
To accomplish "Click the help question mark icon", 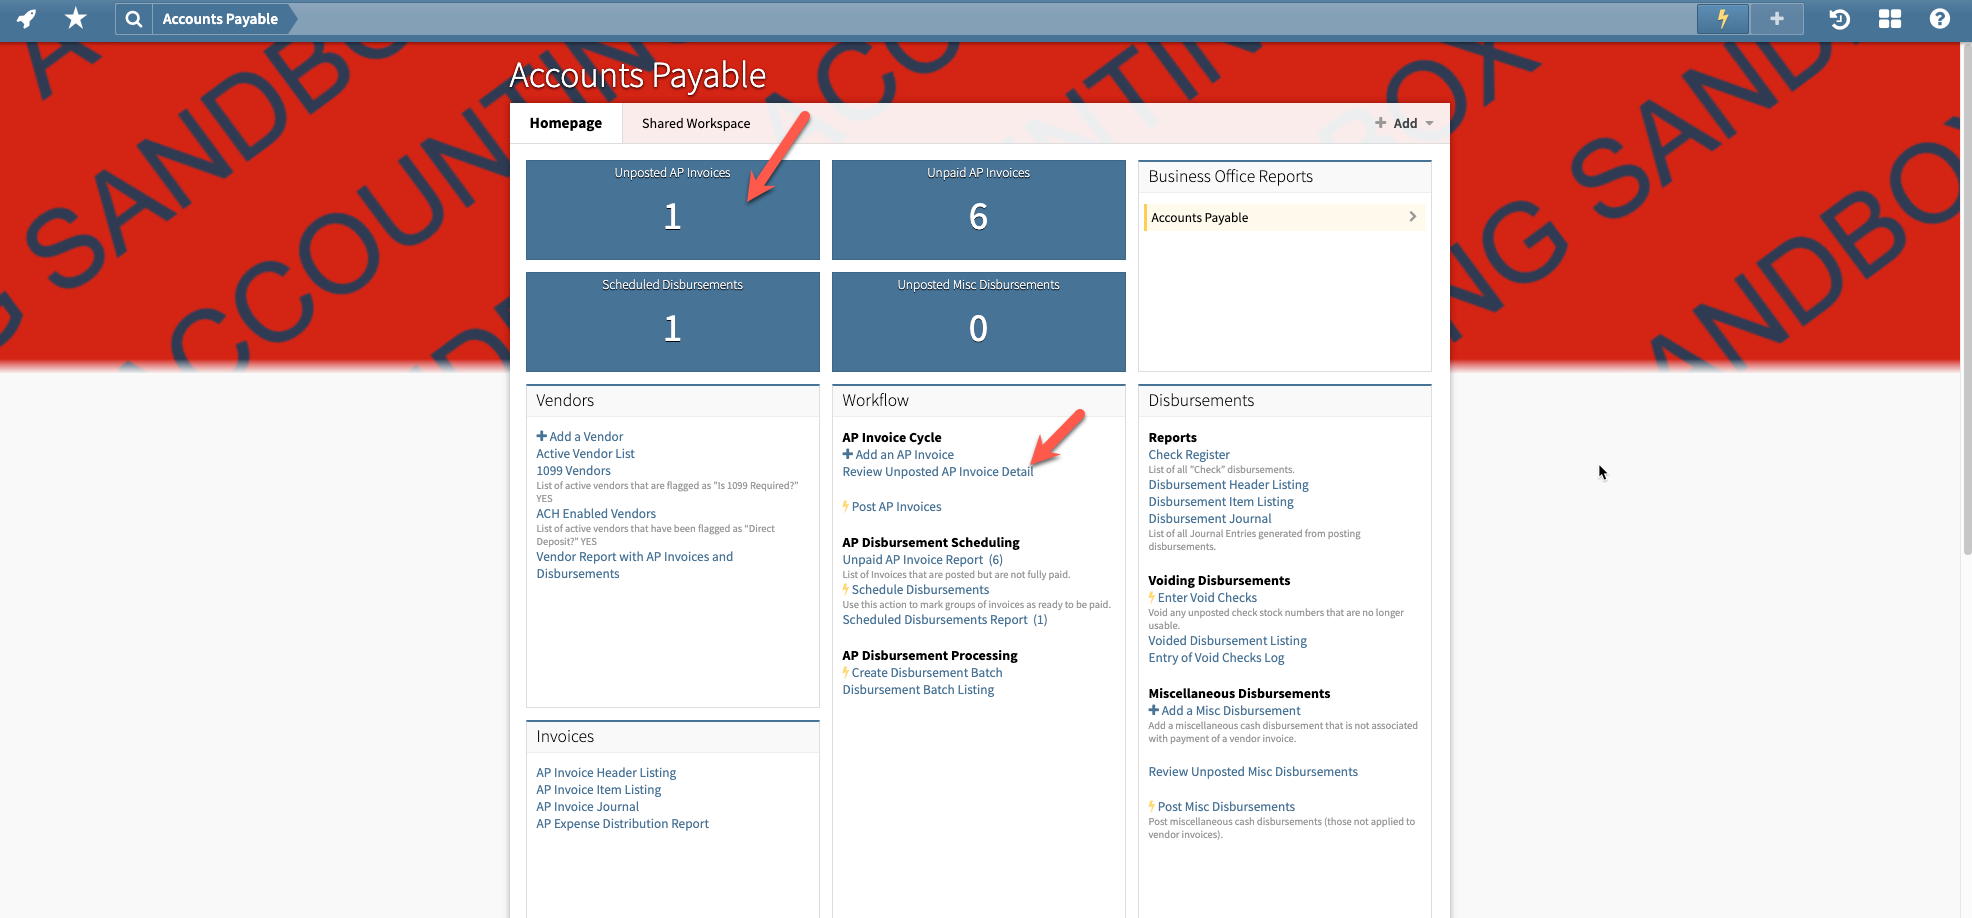I will (1939, 18).
